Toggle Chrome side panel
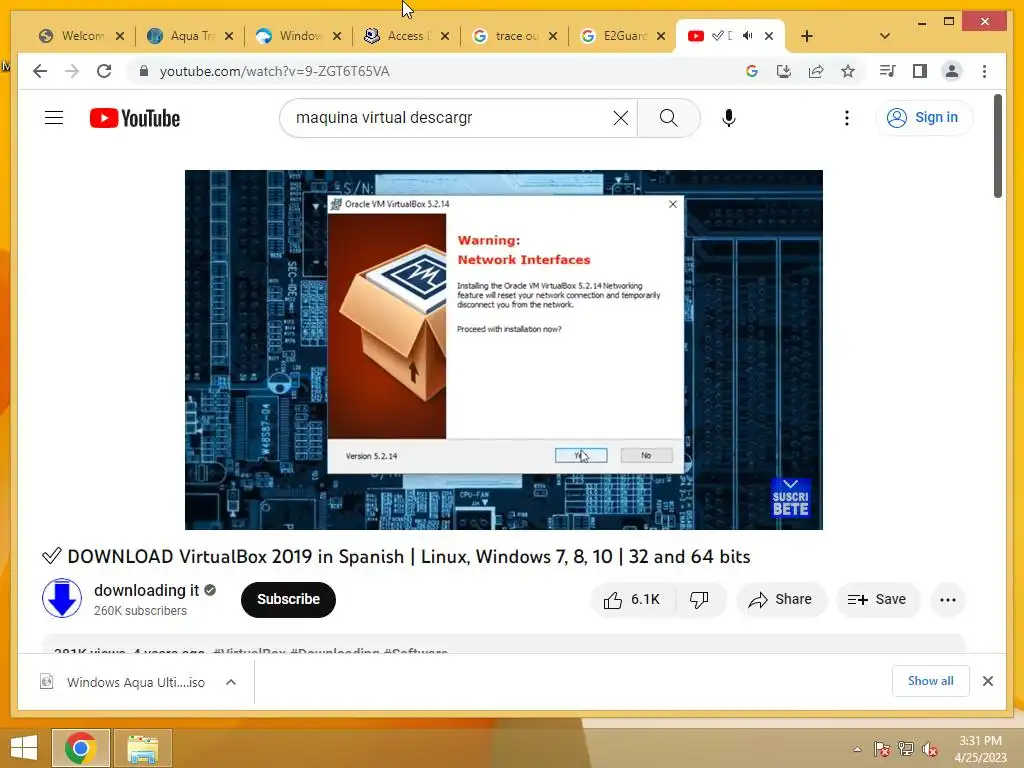The image size is (1024, 768). point(920,71)
